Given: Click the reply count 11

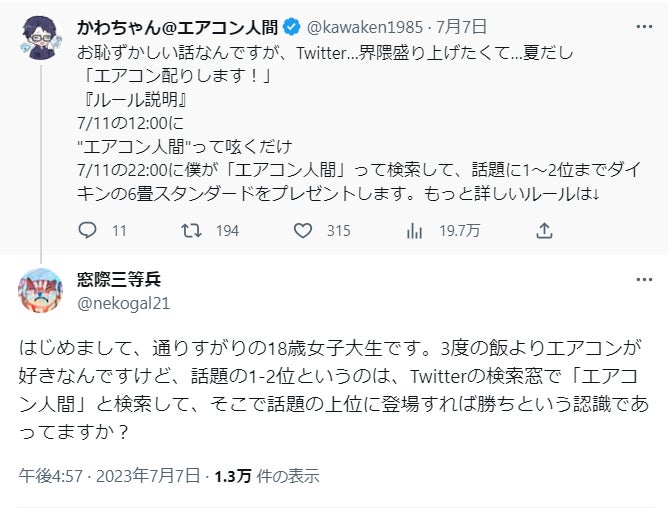Looking at the screenshot, I should tap(119, 231).
